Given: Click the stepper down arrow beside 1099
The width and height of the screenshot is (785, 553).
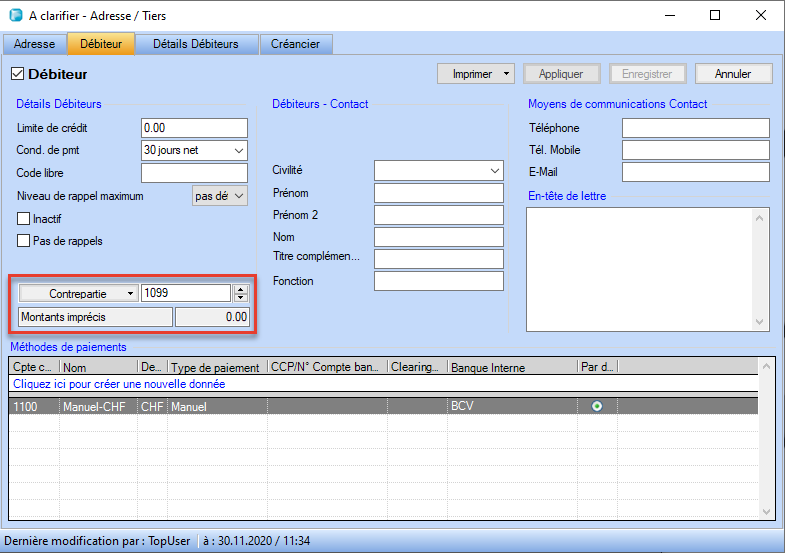Looking at the screenshot, I should coord(240,297).
